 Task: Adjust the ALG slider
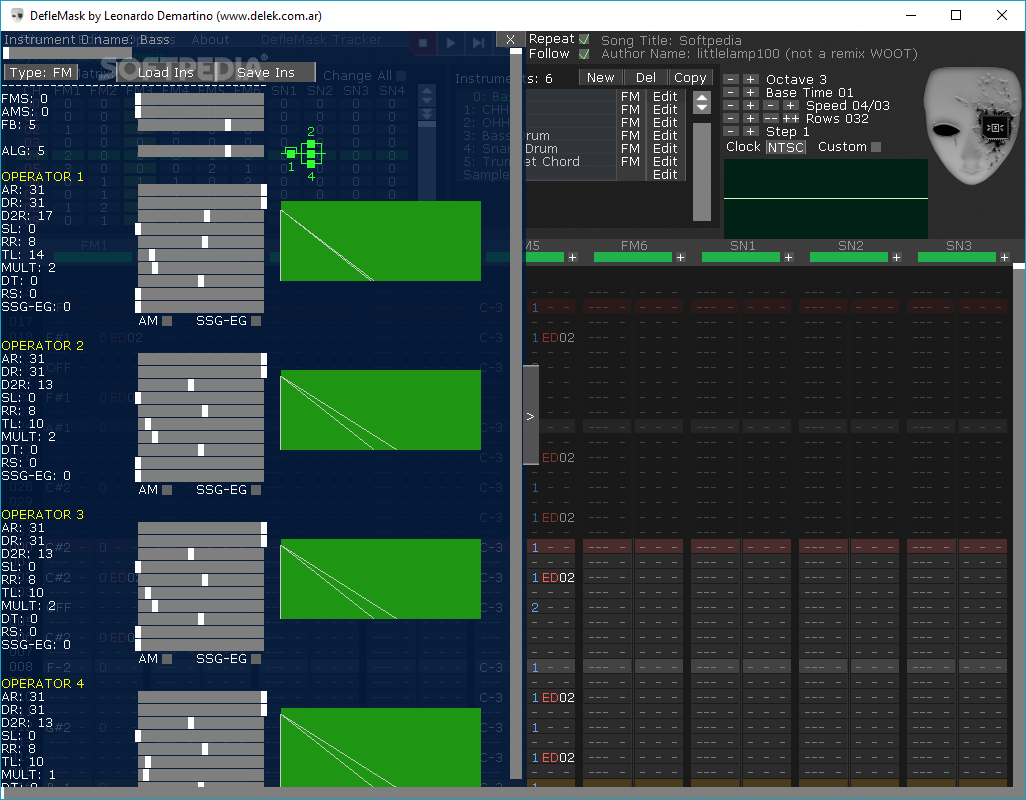point(201,151)
